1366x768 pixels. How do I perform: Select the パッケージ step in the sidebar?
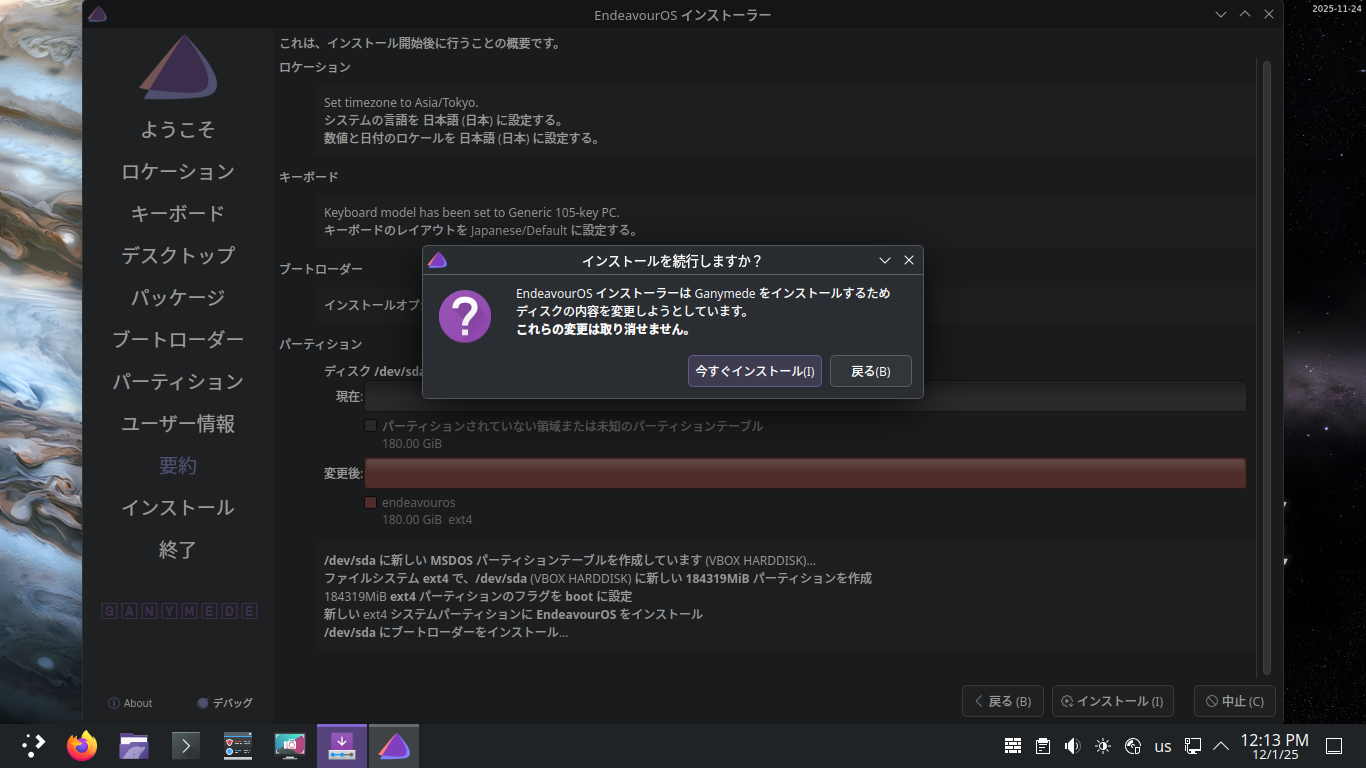(178, 297)
